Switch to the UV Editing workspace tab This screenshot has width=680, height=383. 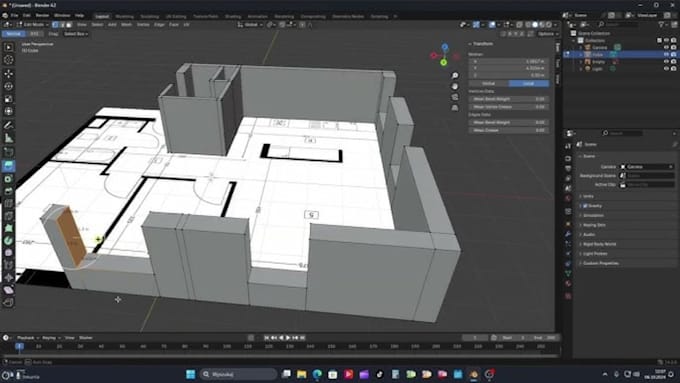pos(176,16)
